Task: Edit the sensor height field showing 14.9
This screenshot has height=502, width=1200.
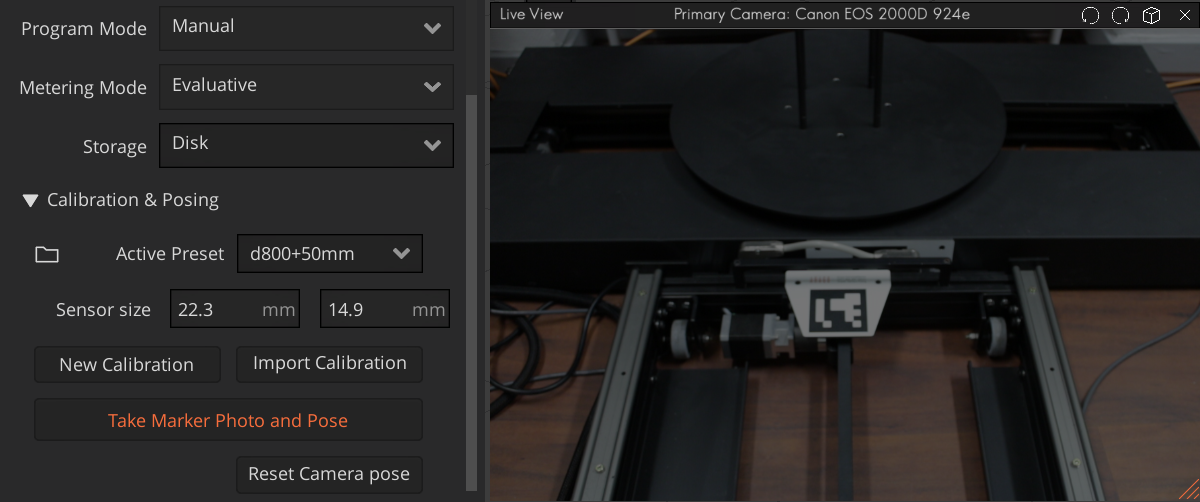Action: (x=364, y=310)
